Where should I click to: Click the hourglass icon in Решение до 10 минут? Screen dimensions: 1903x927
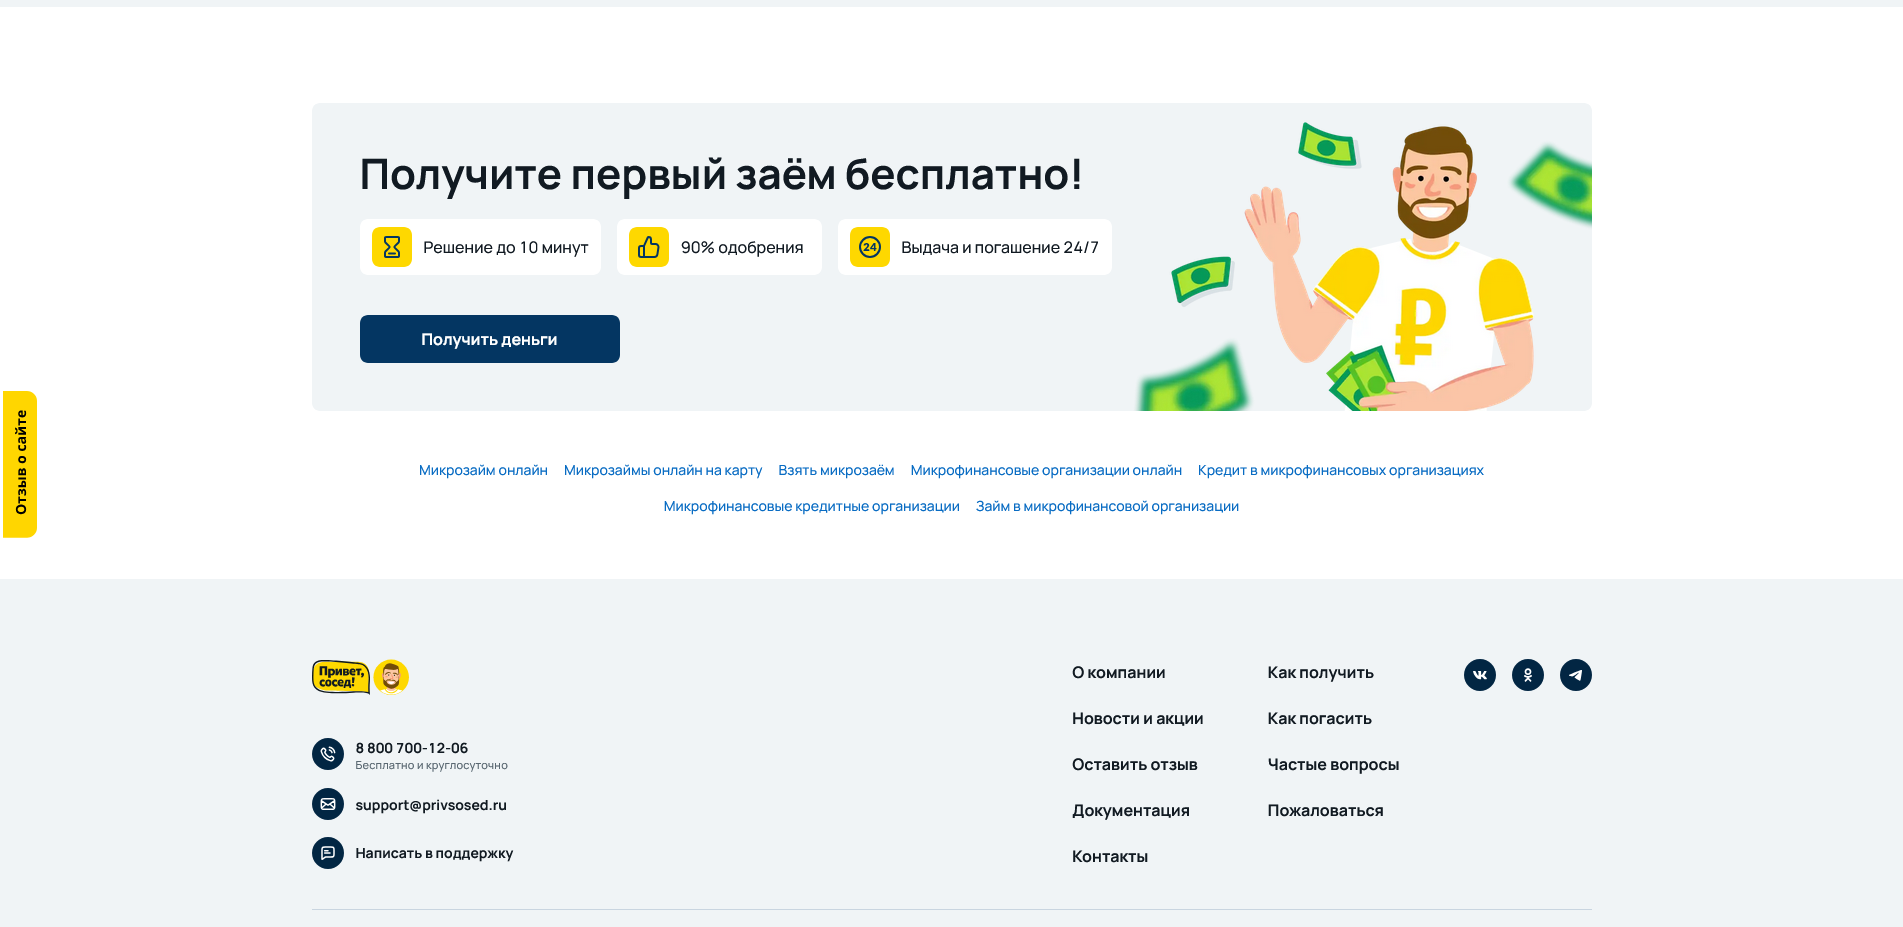pos(392,247)
